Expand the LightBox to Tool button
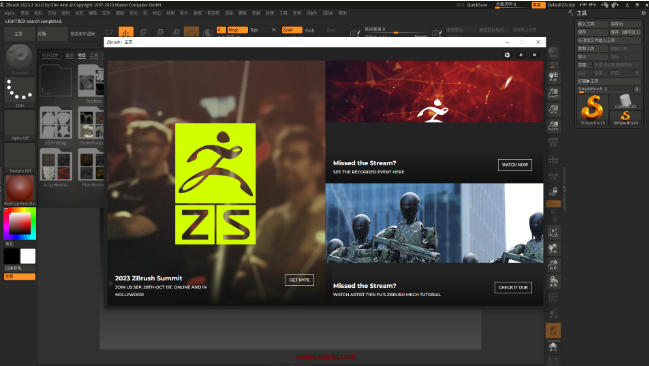Image resolution: width=649 pixels, height=366 pixels. 609,81
